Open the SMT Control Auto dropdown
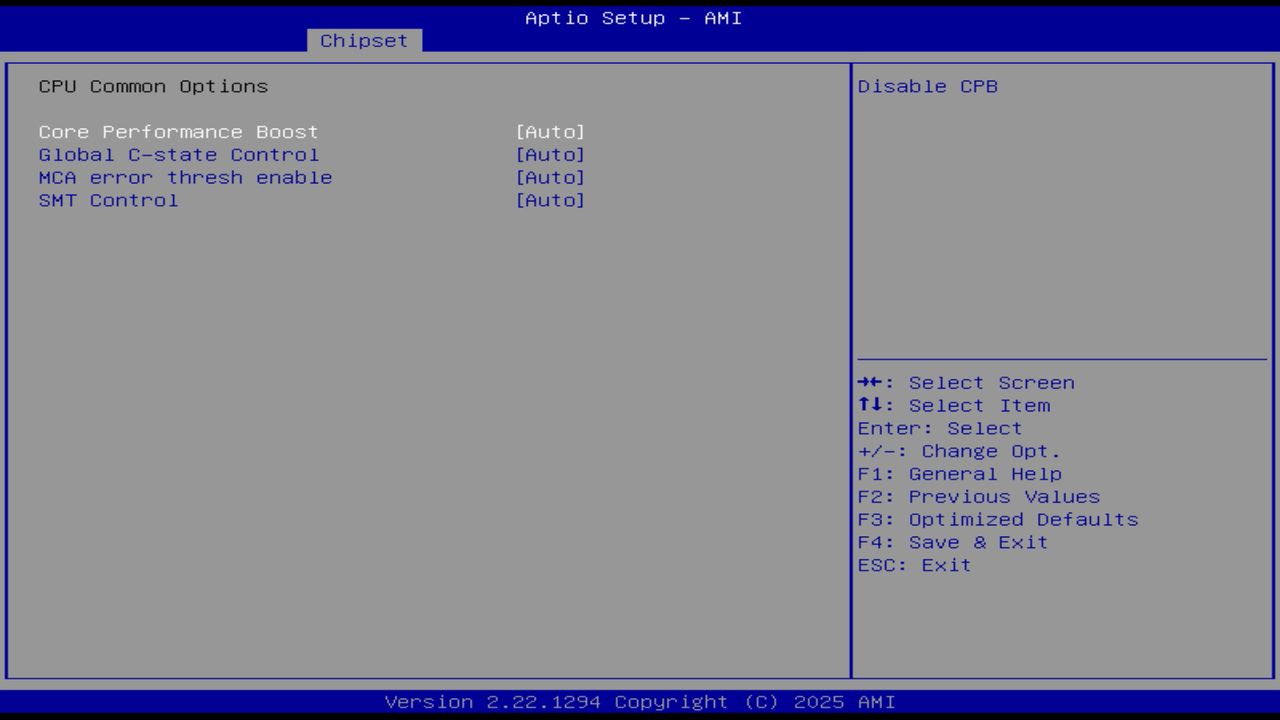 coord(551,200)
